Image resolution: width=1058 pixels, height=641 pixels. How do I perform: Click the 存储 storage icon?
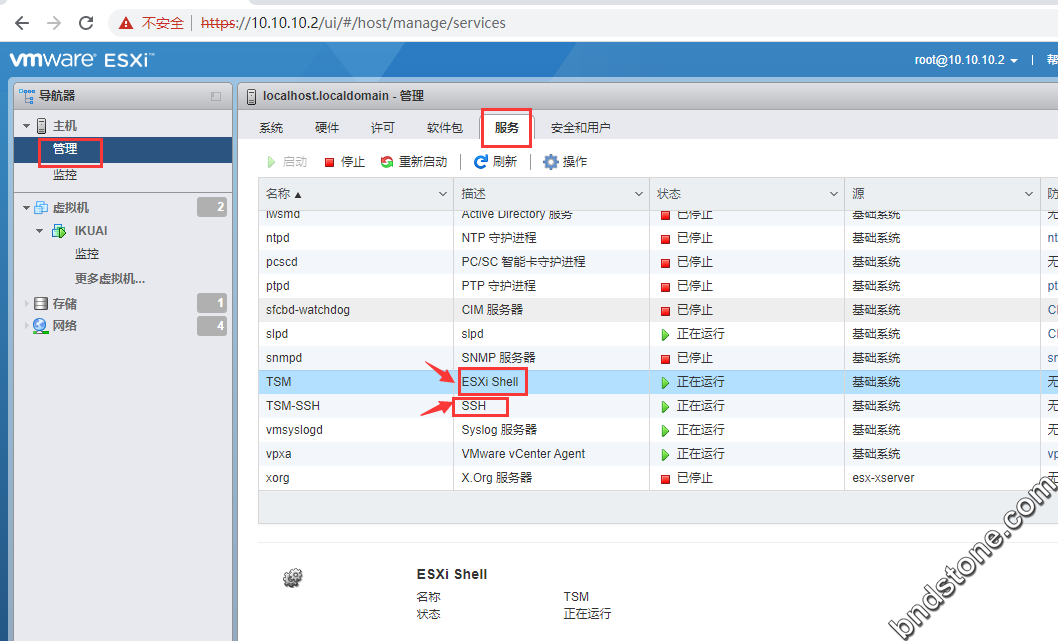(41, 304)
